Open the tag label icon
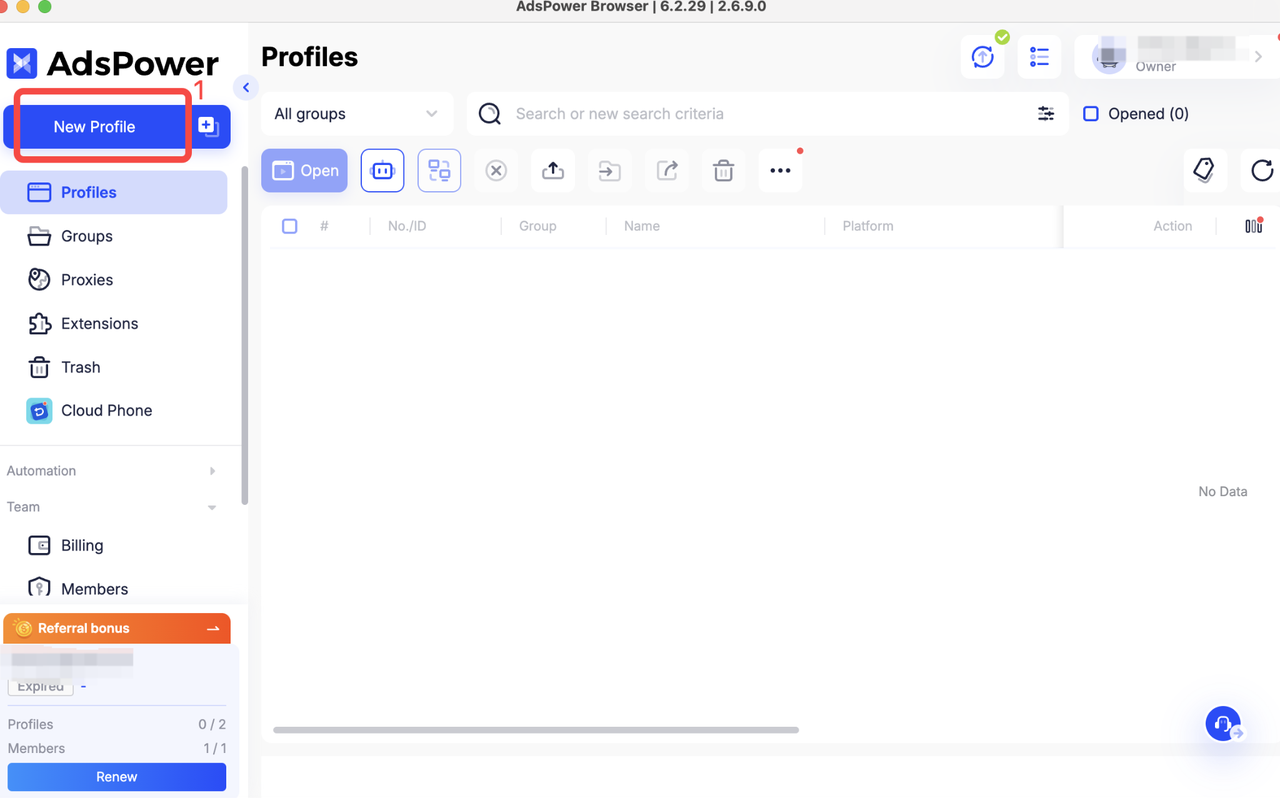The image size is (1280, 798). (x=1204, y=171)
